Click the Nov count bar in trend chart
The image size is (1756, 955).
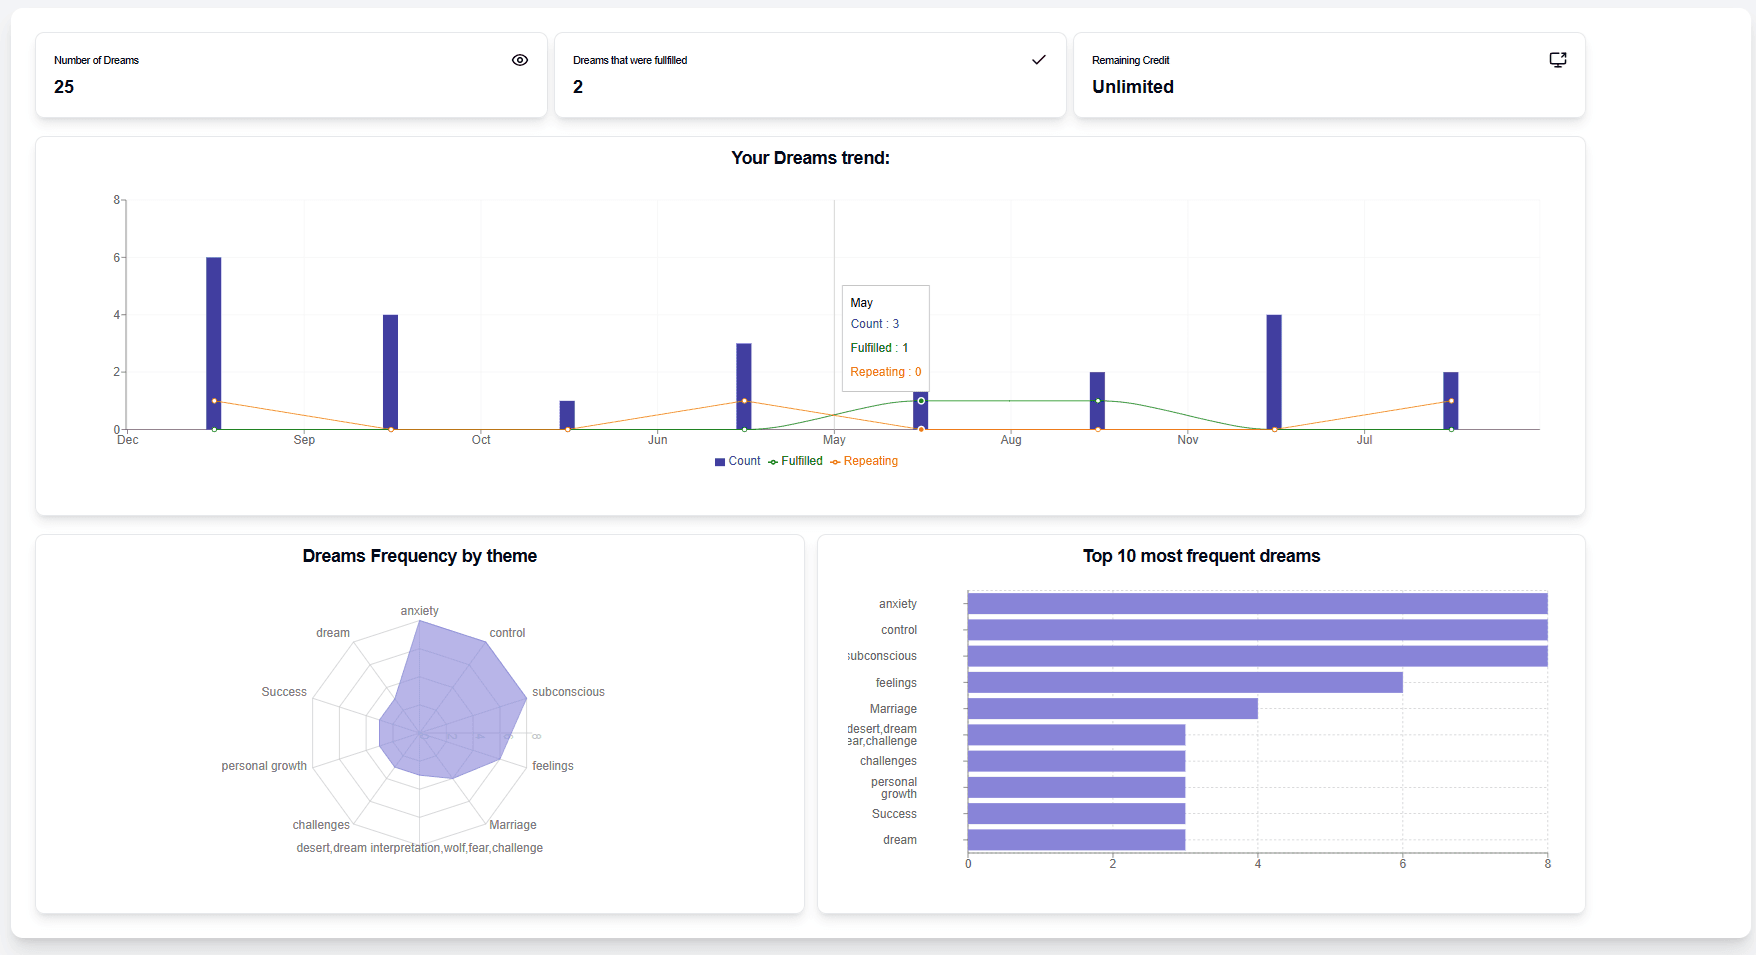(x=1272, y=370)
